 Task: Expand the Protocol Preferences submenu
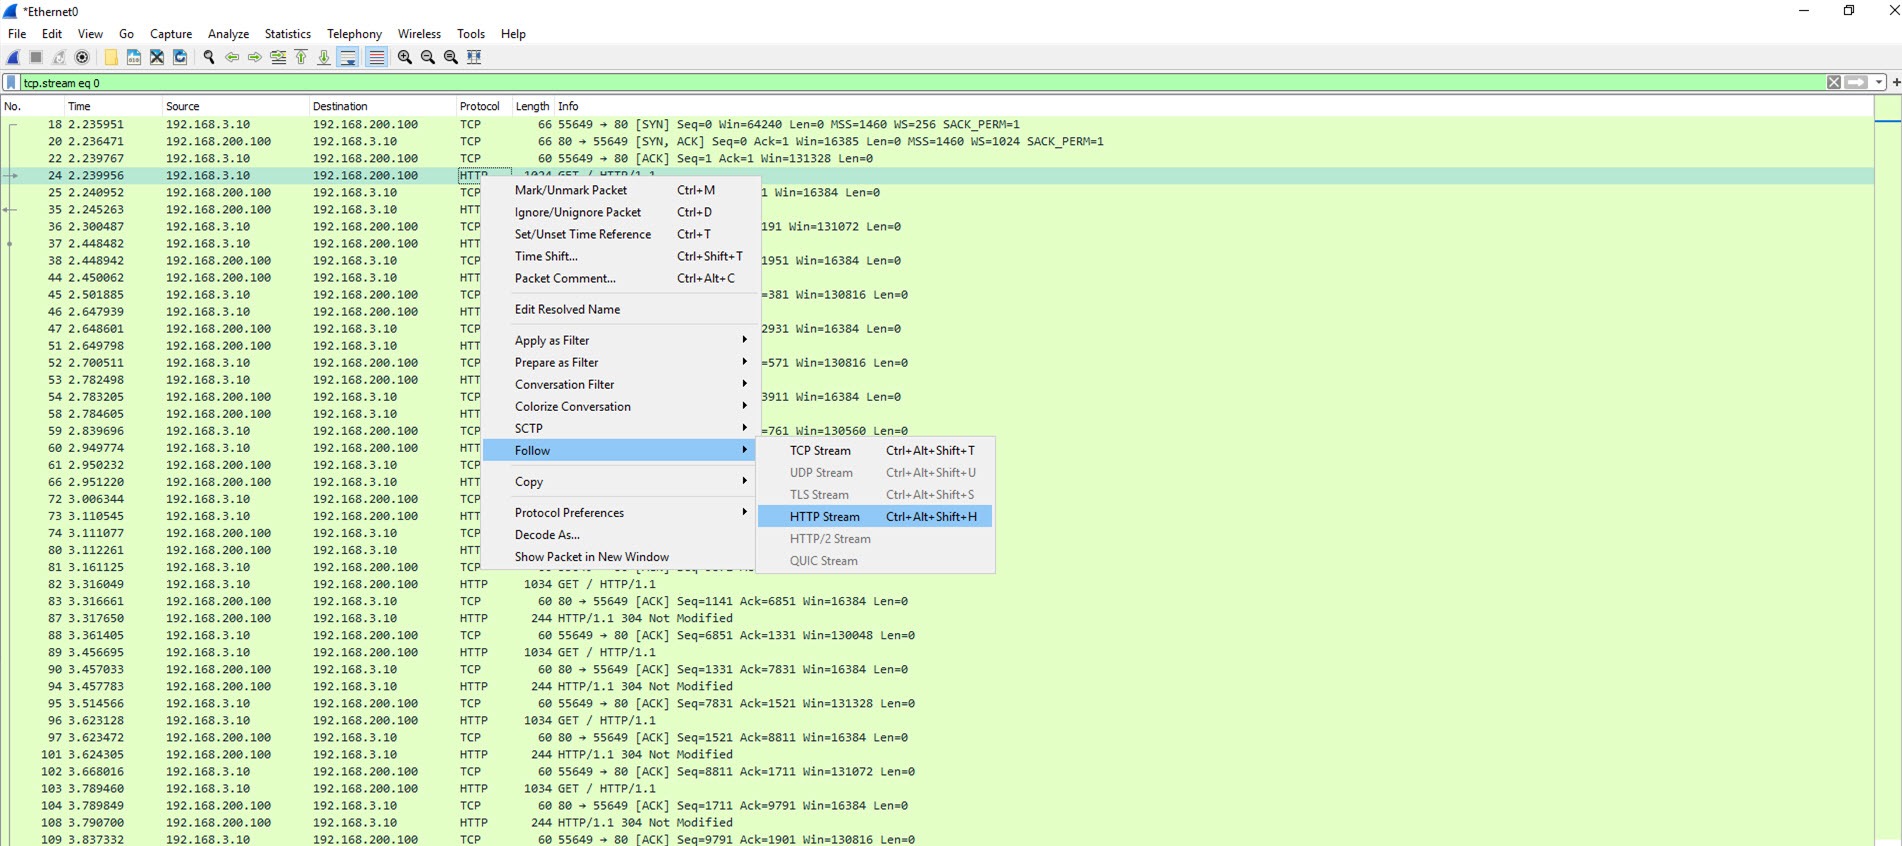(620, 512)
